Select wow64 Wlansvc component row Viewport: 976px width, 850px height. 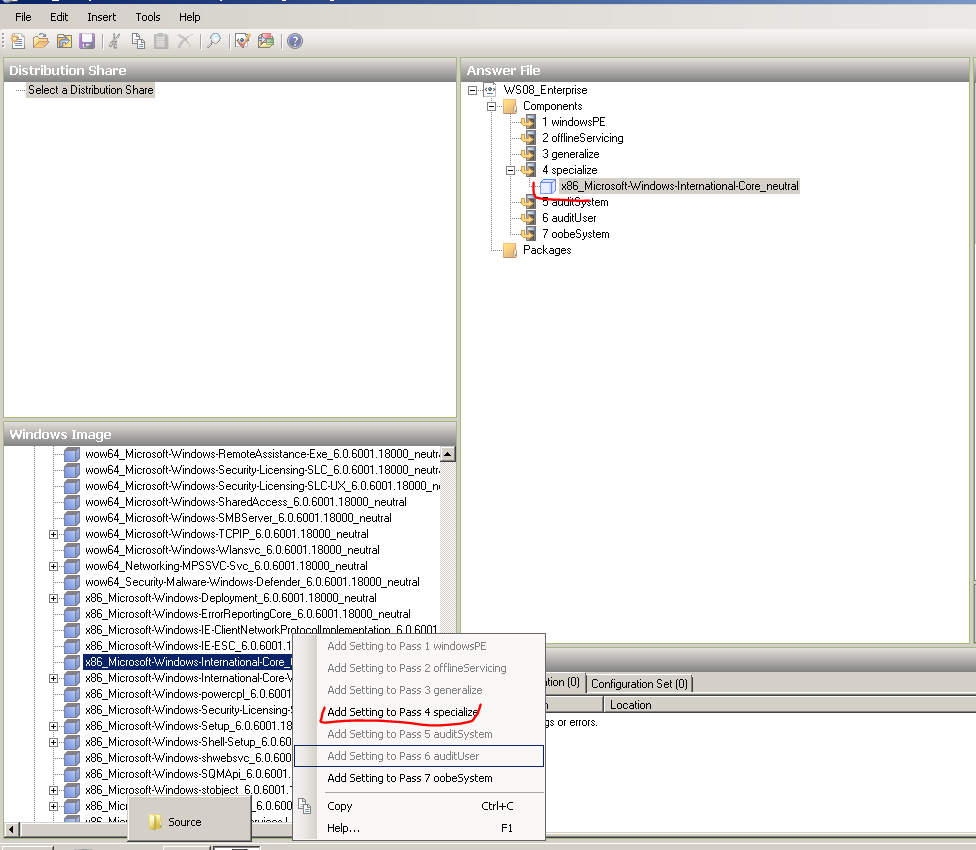[232, 550]
